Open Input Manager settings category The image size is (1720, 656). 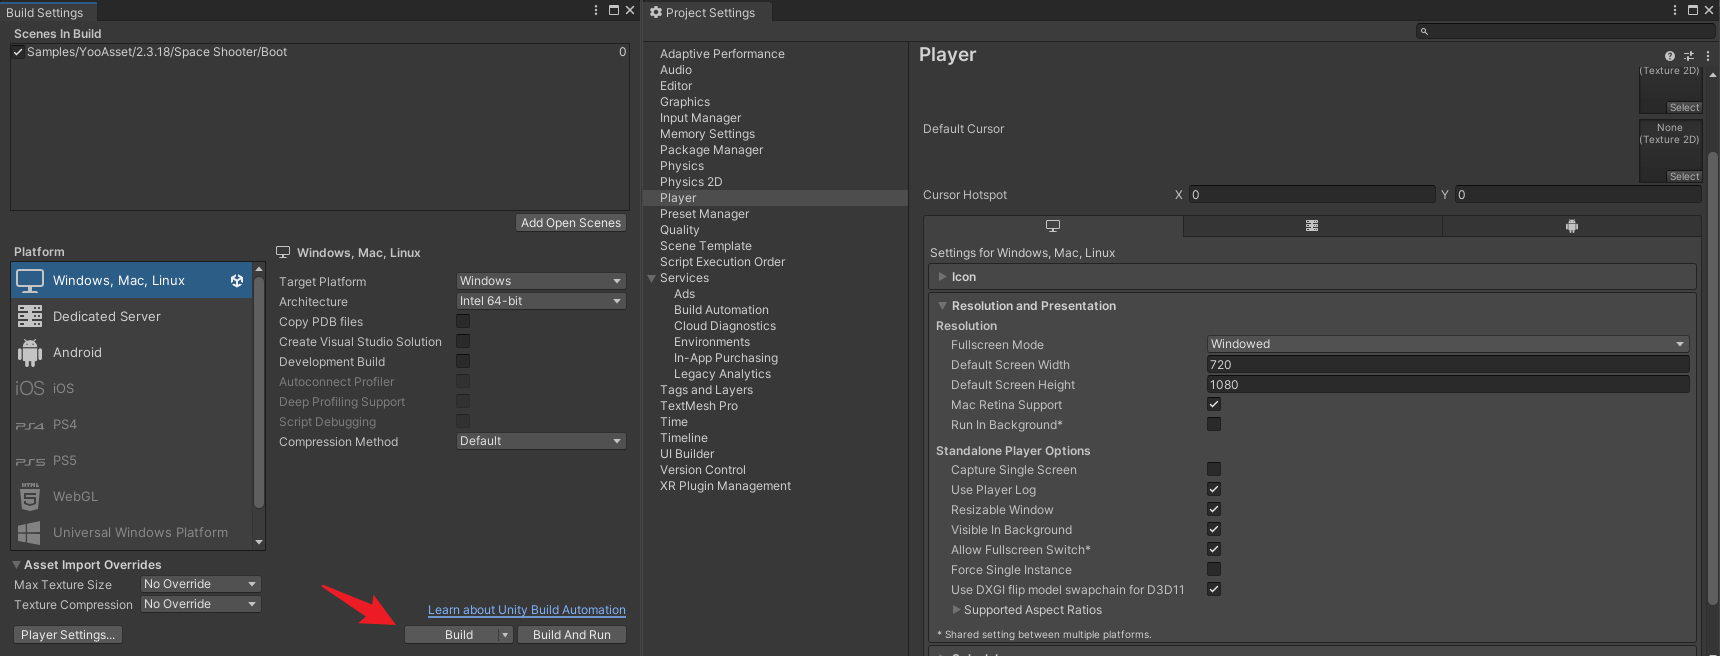click(700, 118)
